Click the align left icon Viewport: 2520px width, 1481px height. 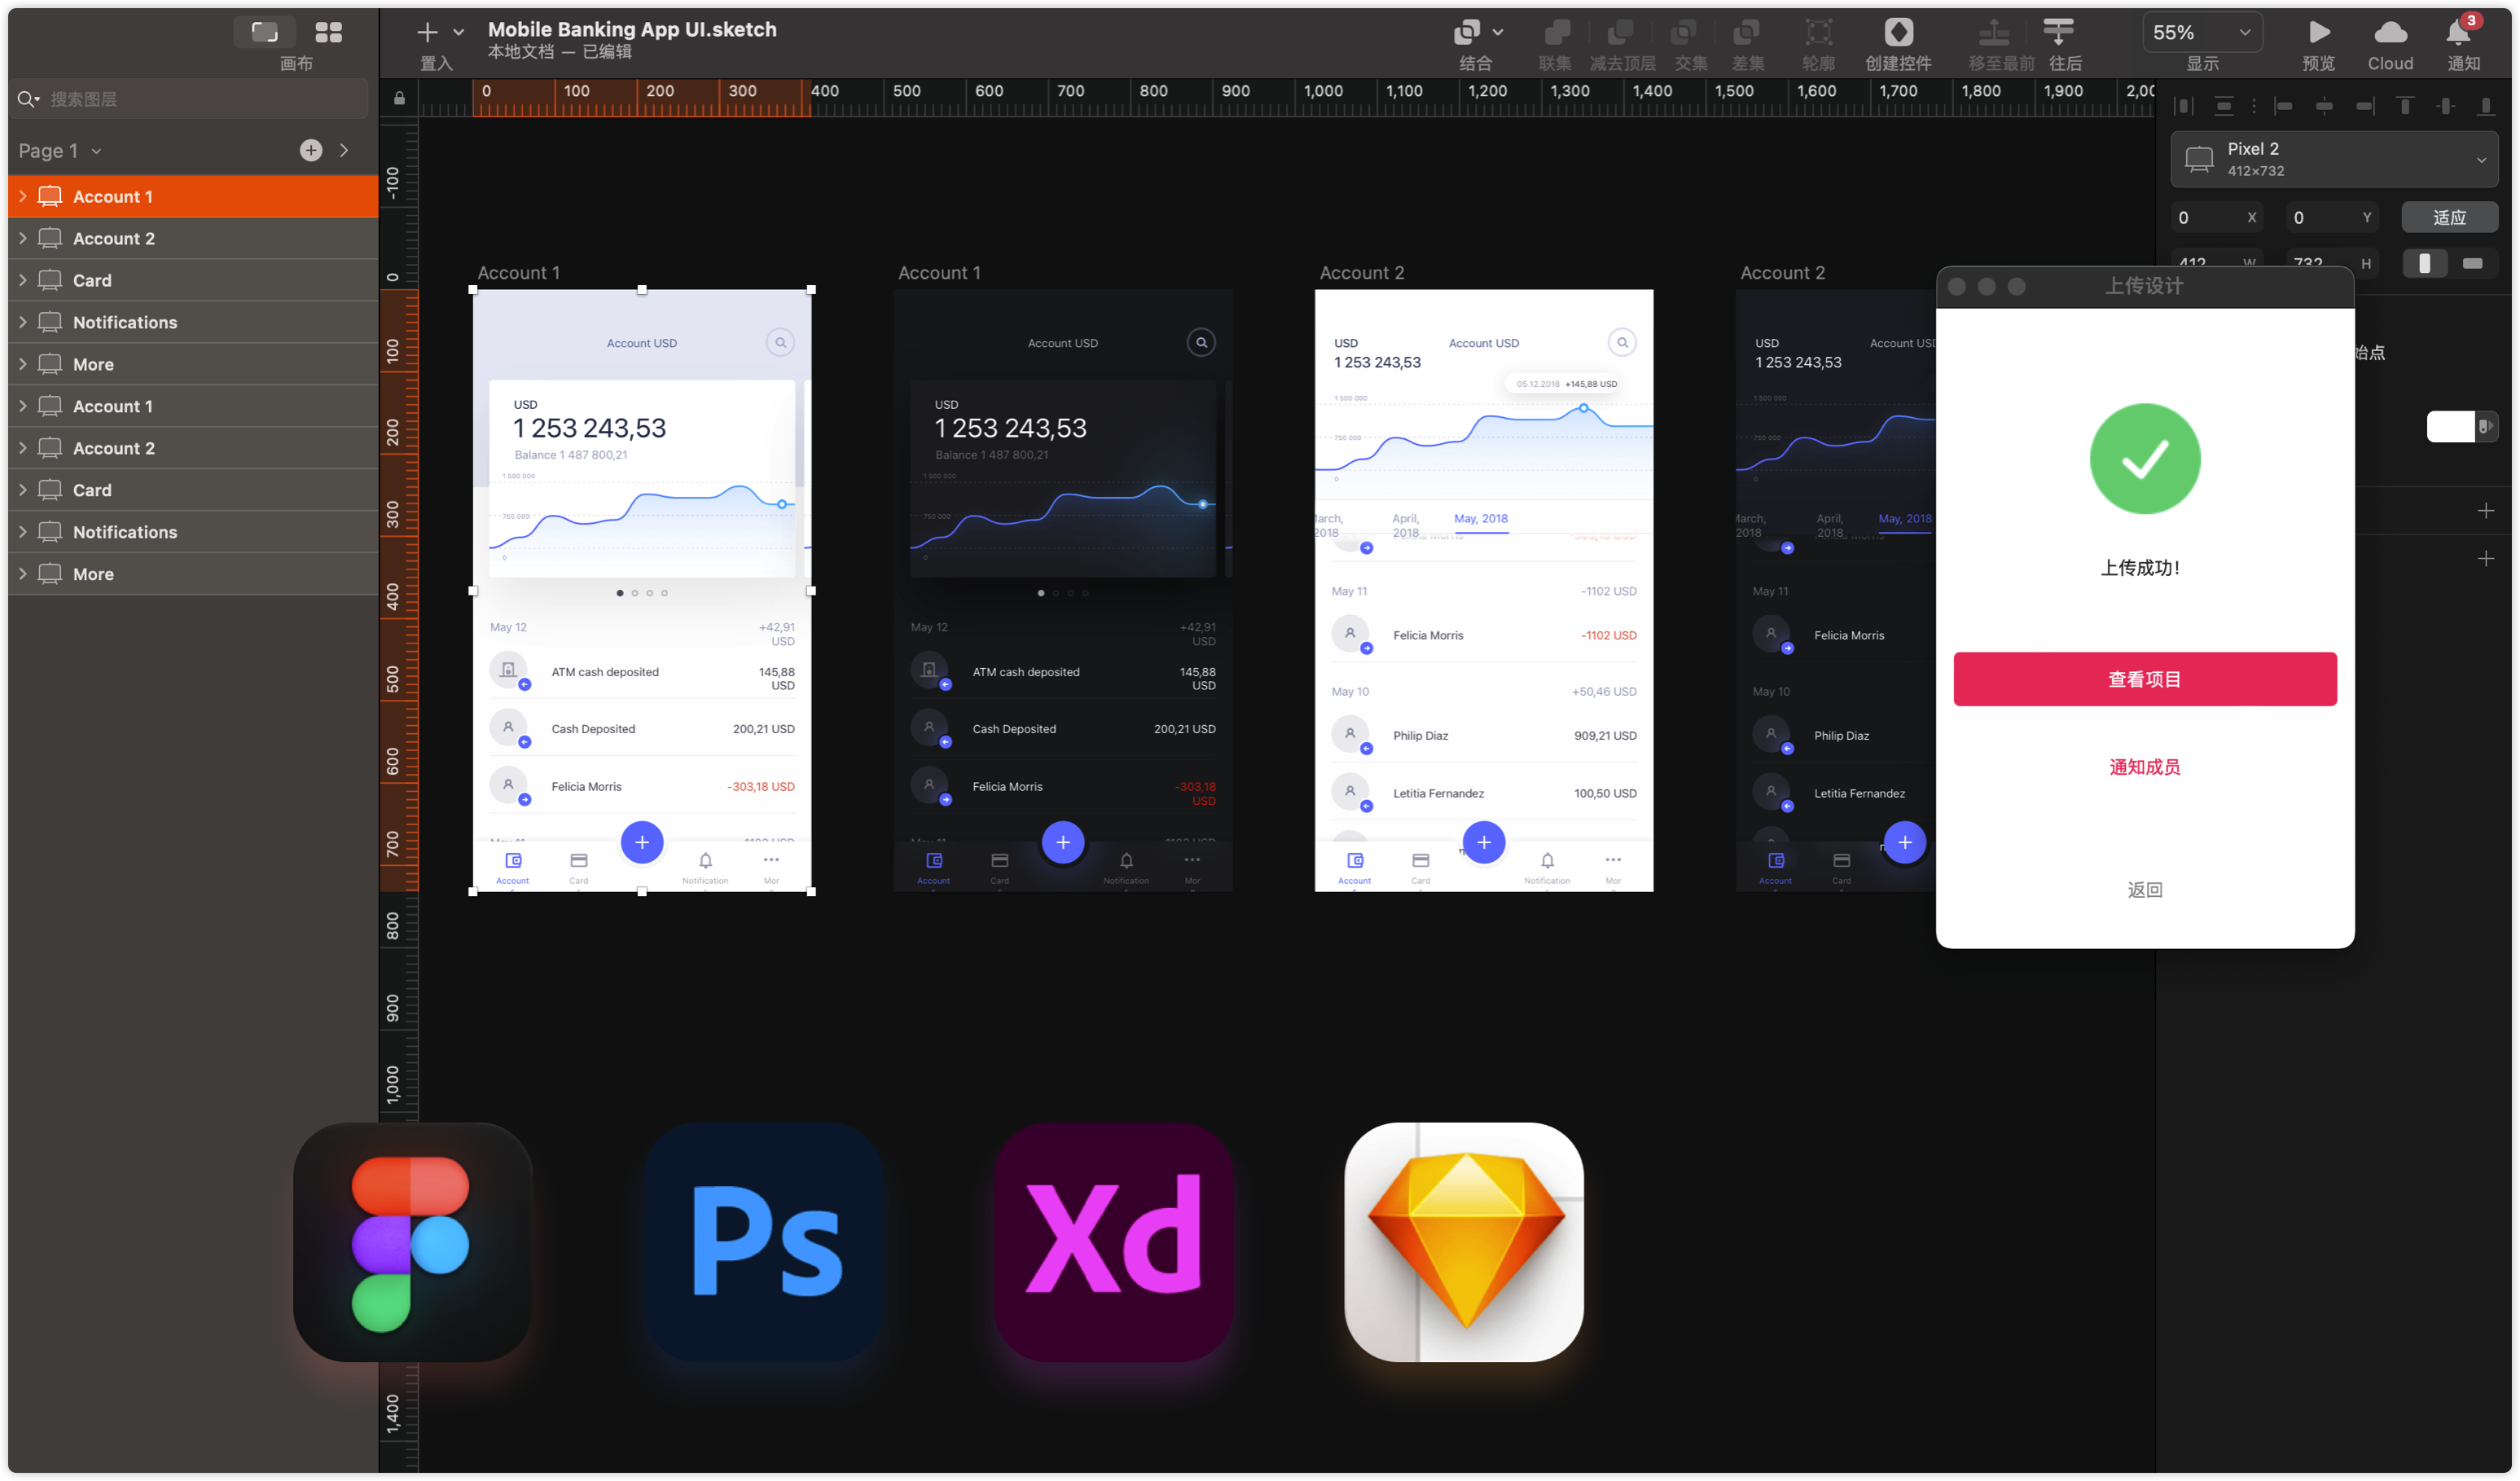click(2283, 106)
